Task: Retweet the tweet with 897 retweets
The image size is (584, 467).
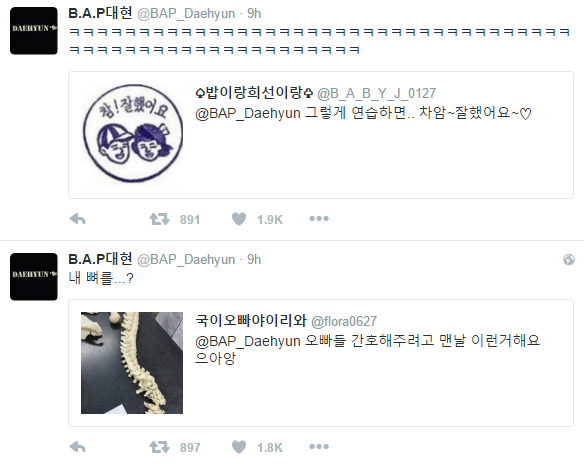Action: coord(159,447)
